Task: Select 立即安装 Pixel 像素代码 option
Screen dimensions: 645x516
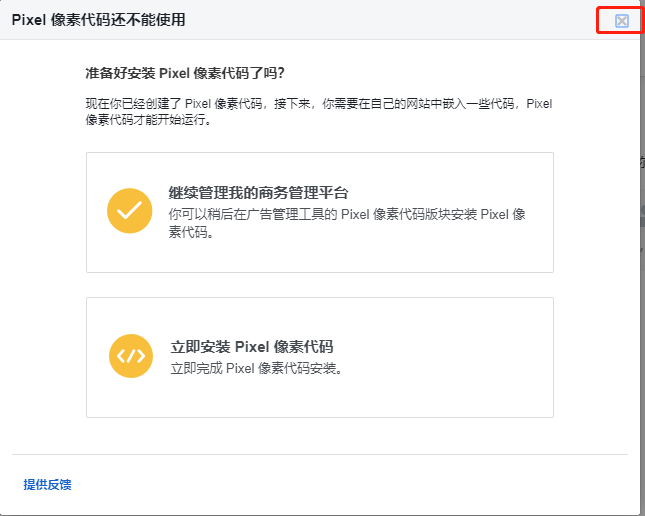Action: click(320, 358)
